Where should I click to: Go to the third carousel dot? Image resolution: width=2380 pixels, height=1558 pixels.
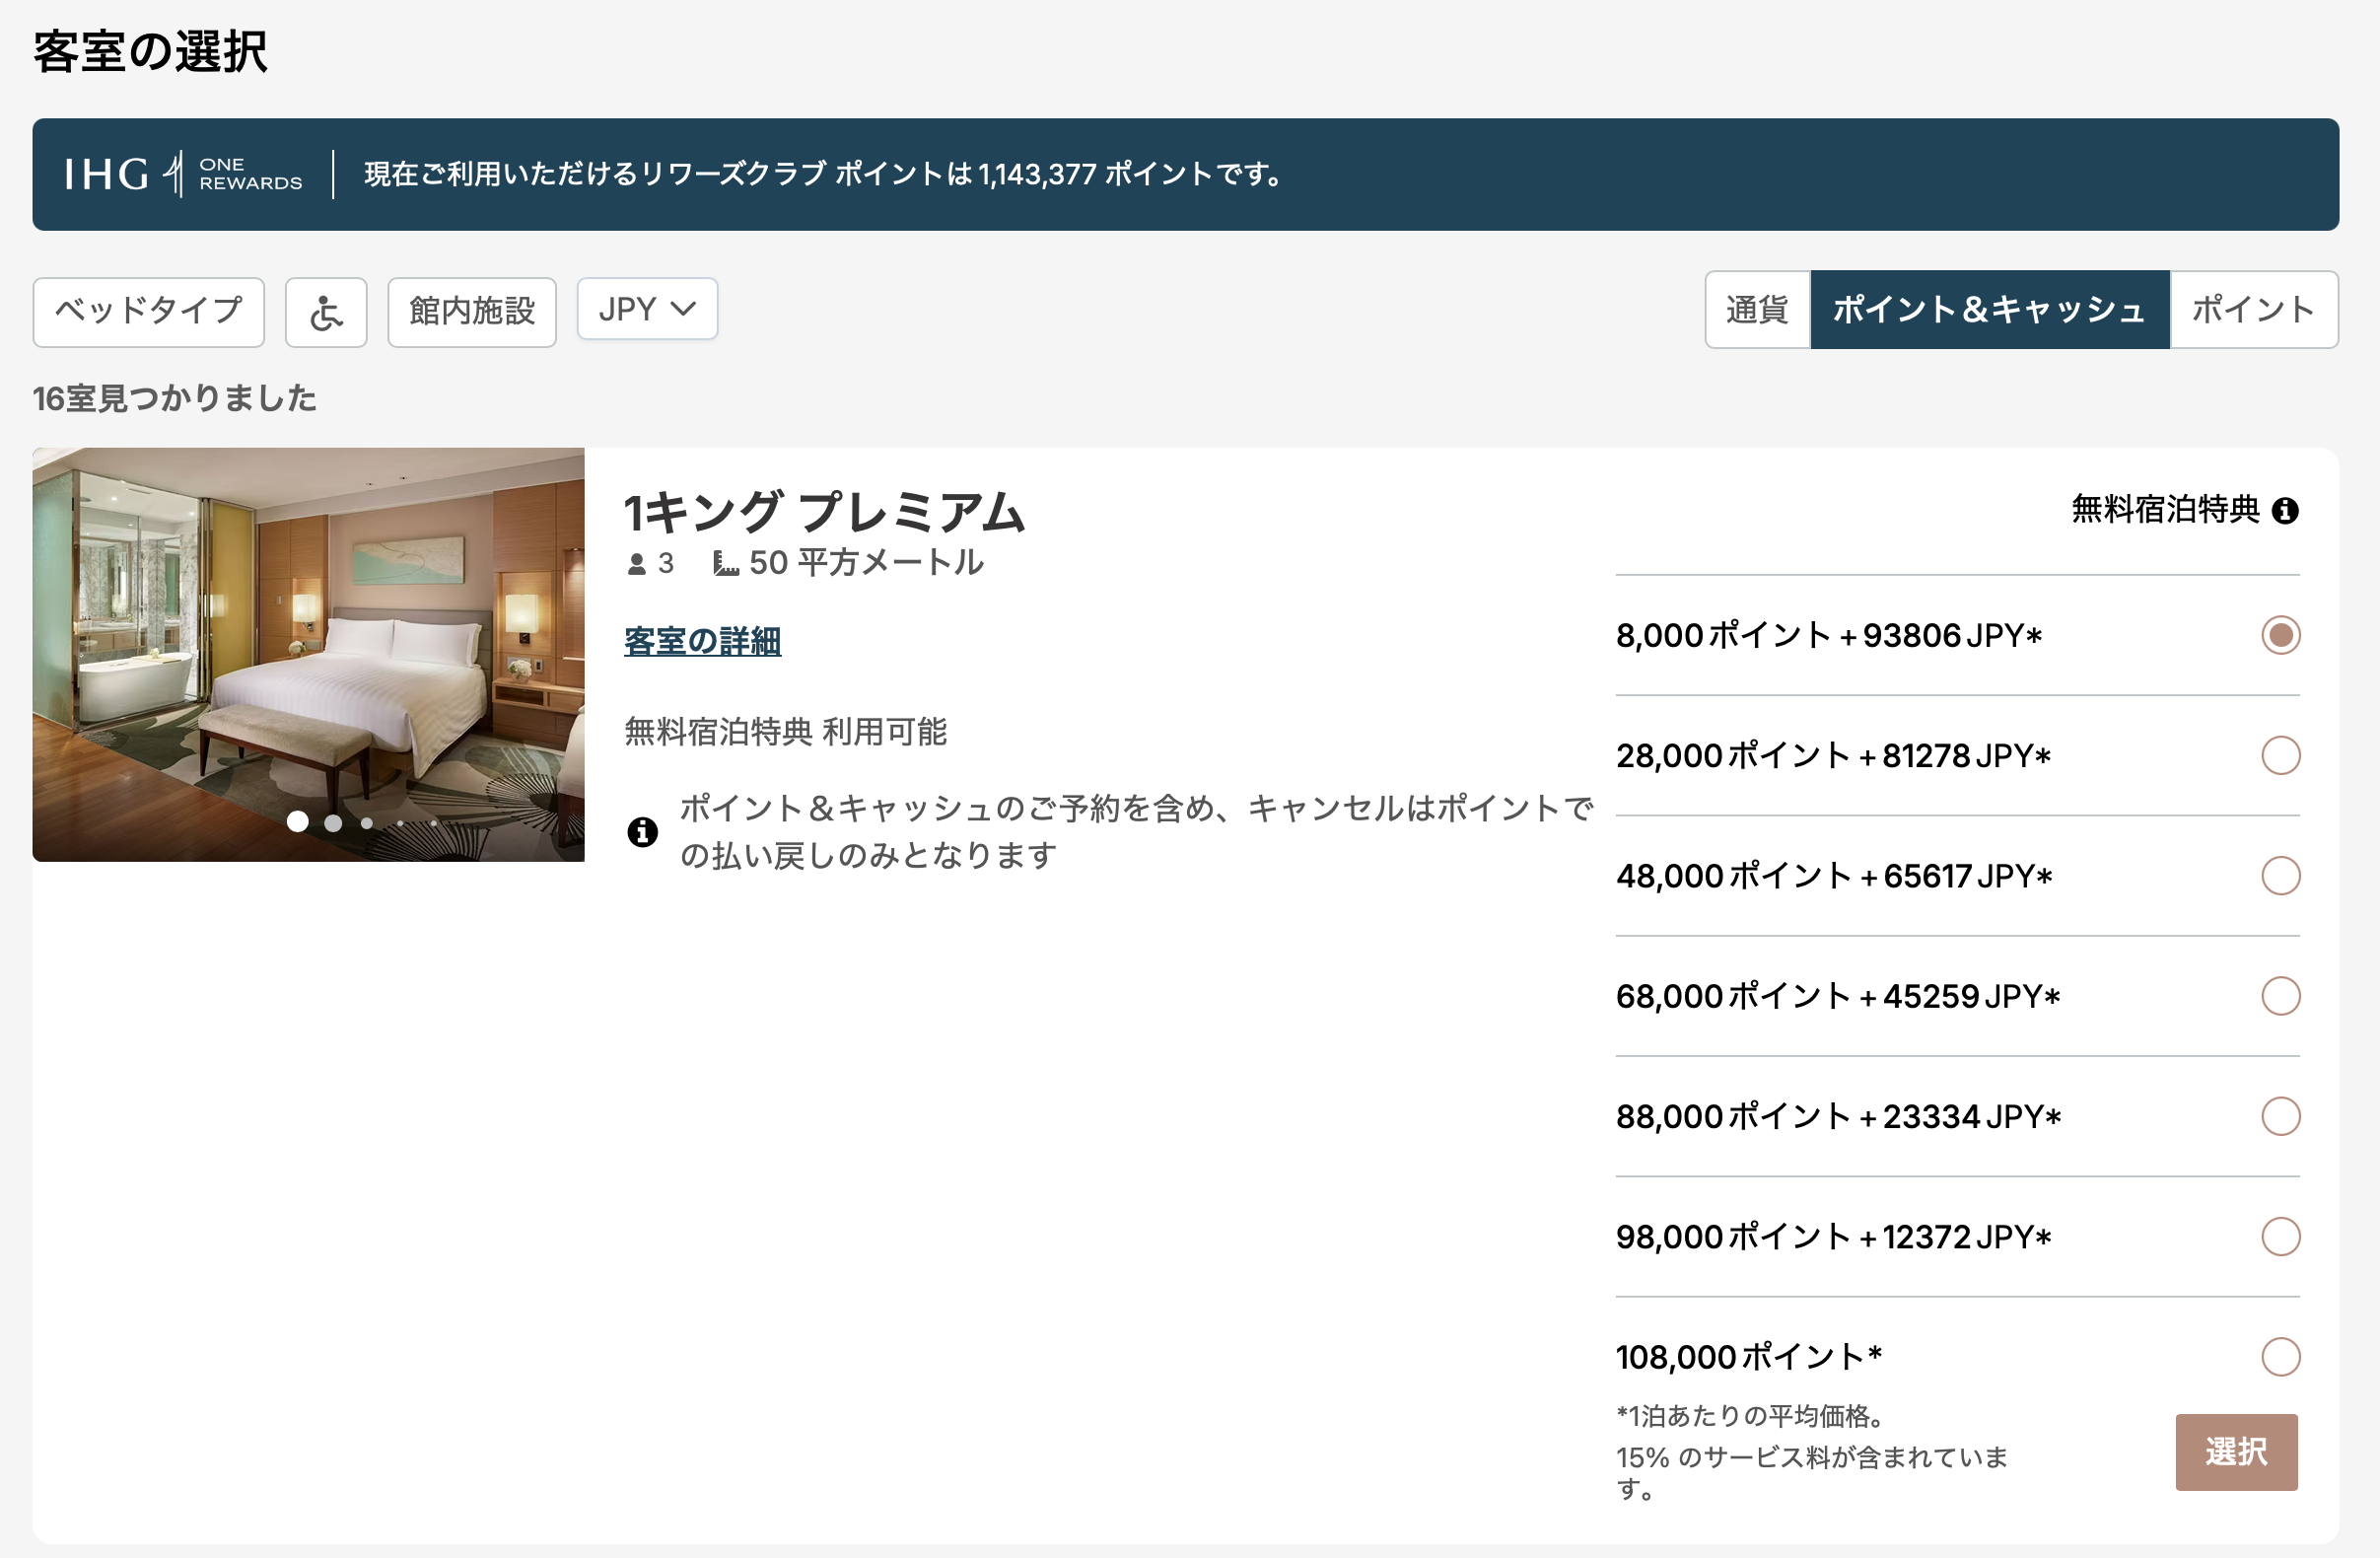coord(367,823)
